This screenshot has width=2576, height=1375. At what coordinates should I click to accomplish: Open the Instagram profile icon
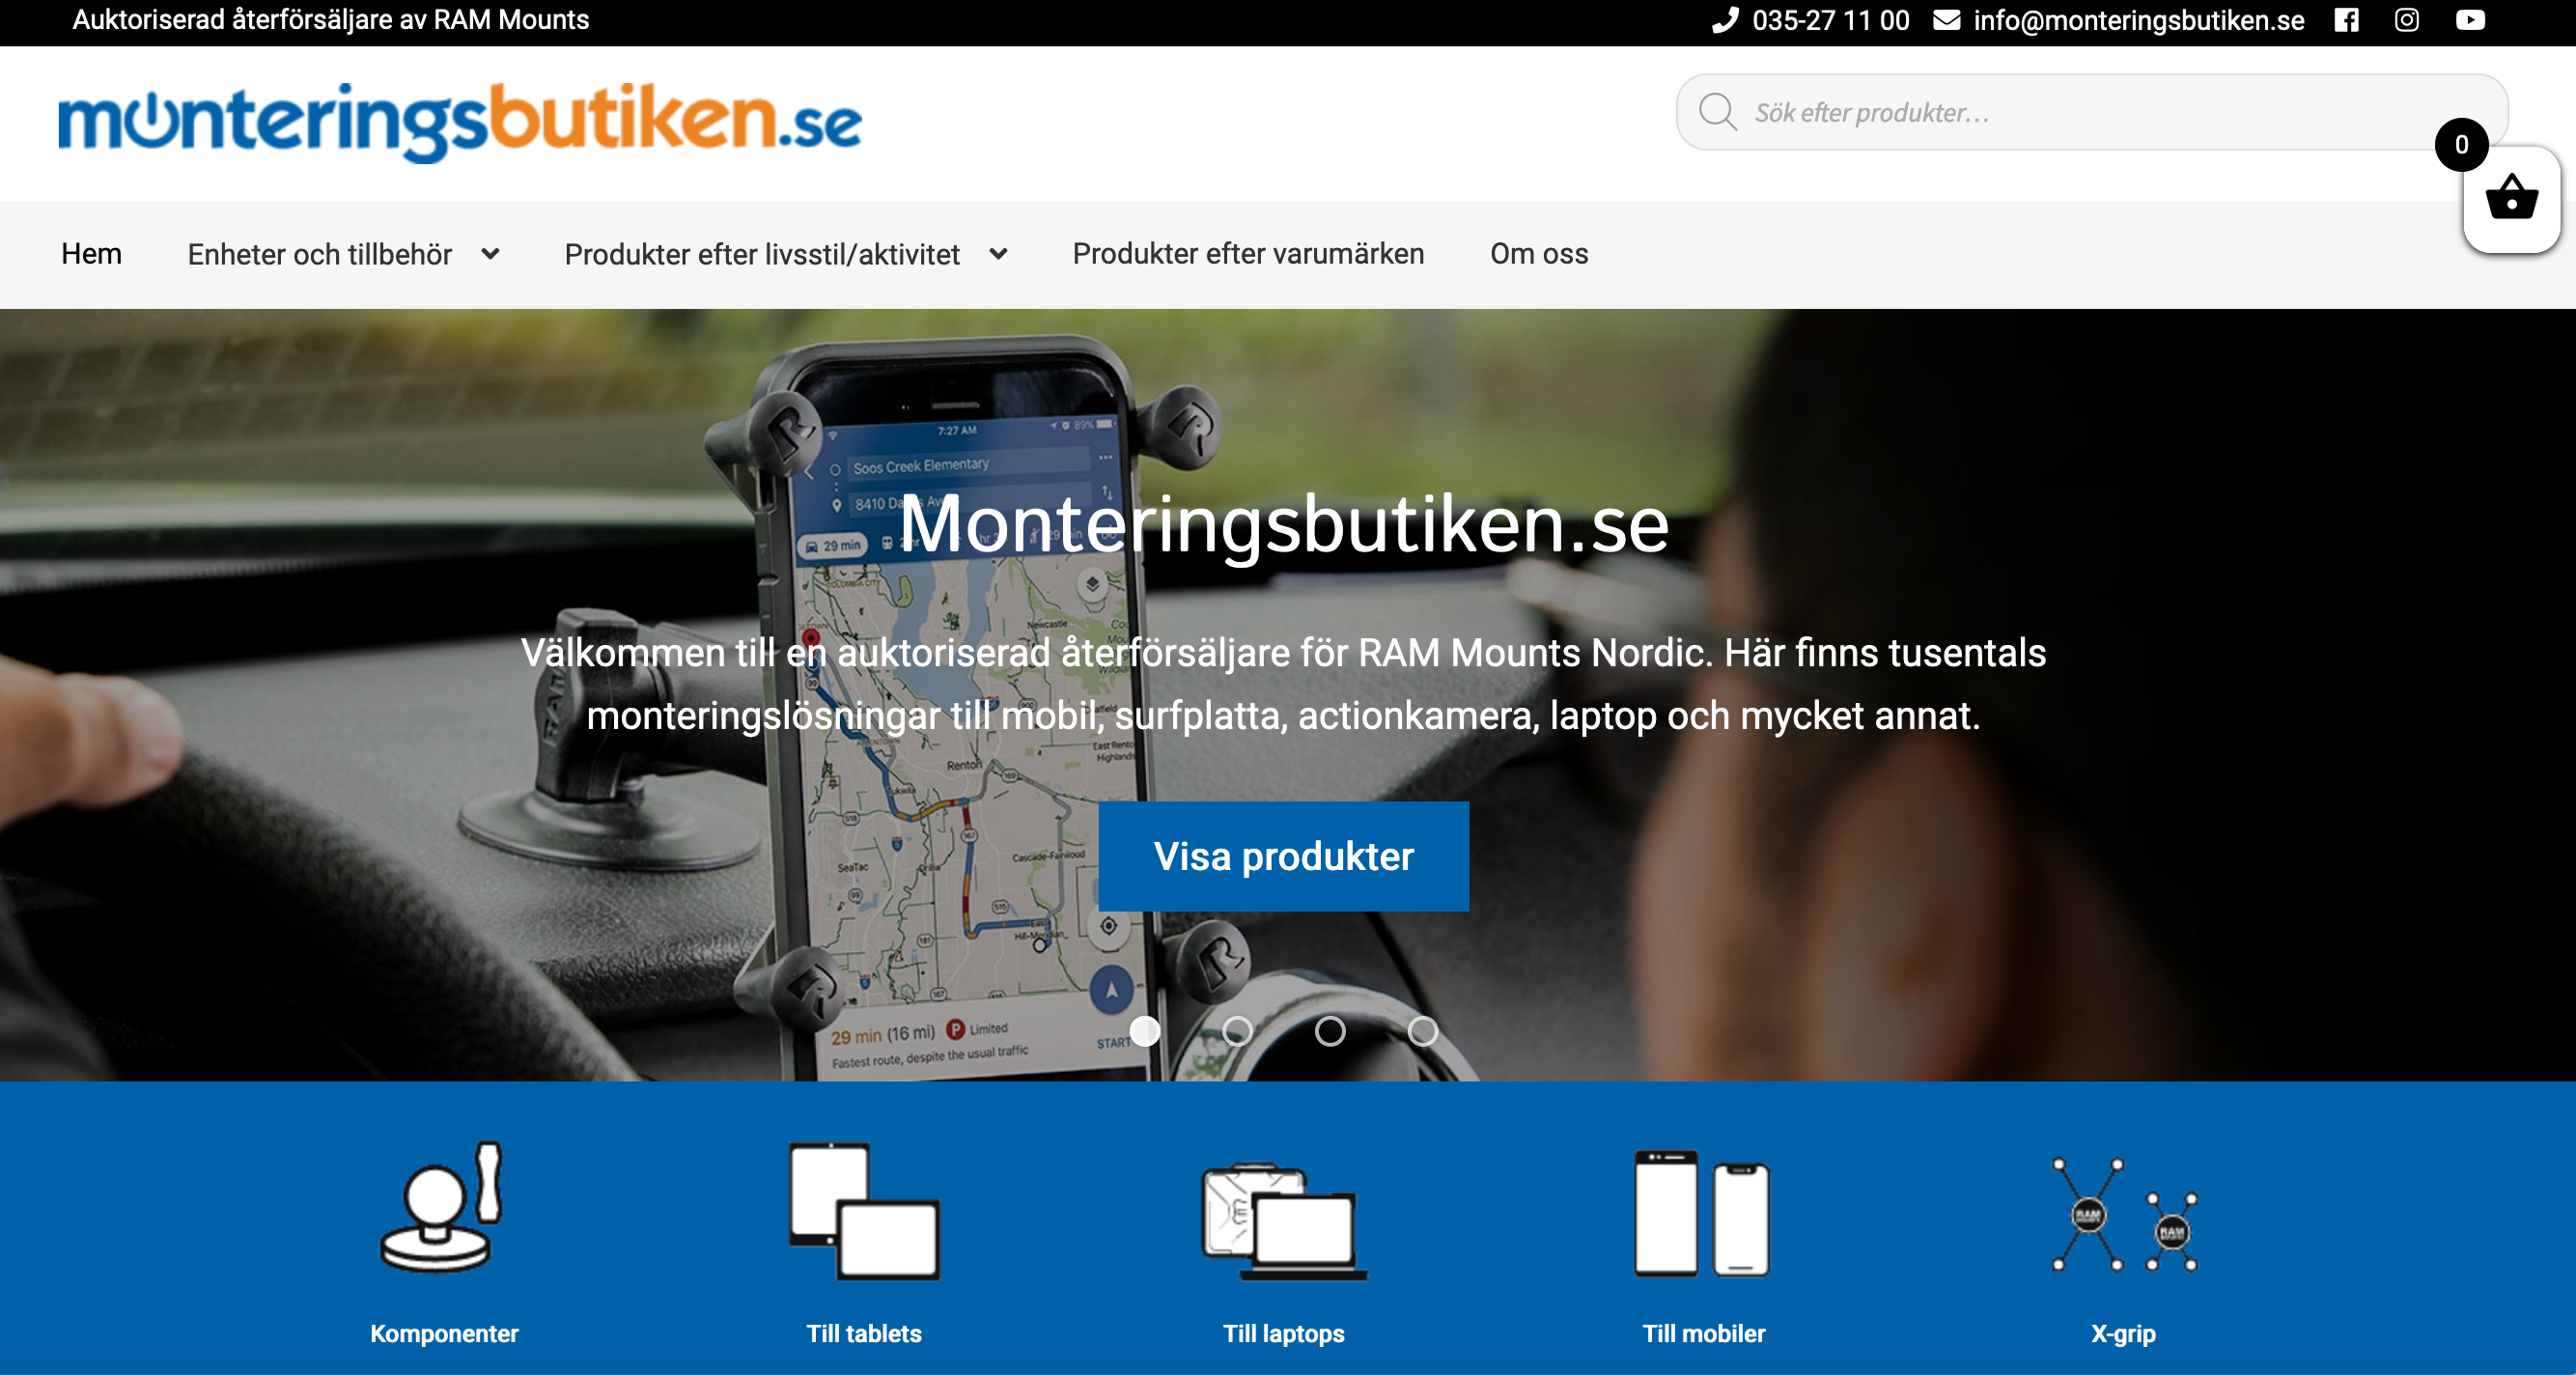(x=2407, y=20)
